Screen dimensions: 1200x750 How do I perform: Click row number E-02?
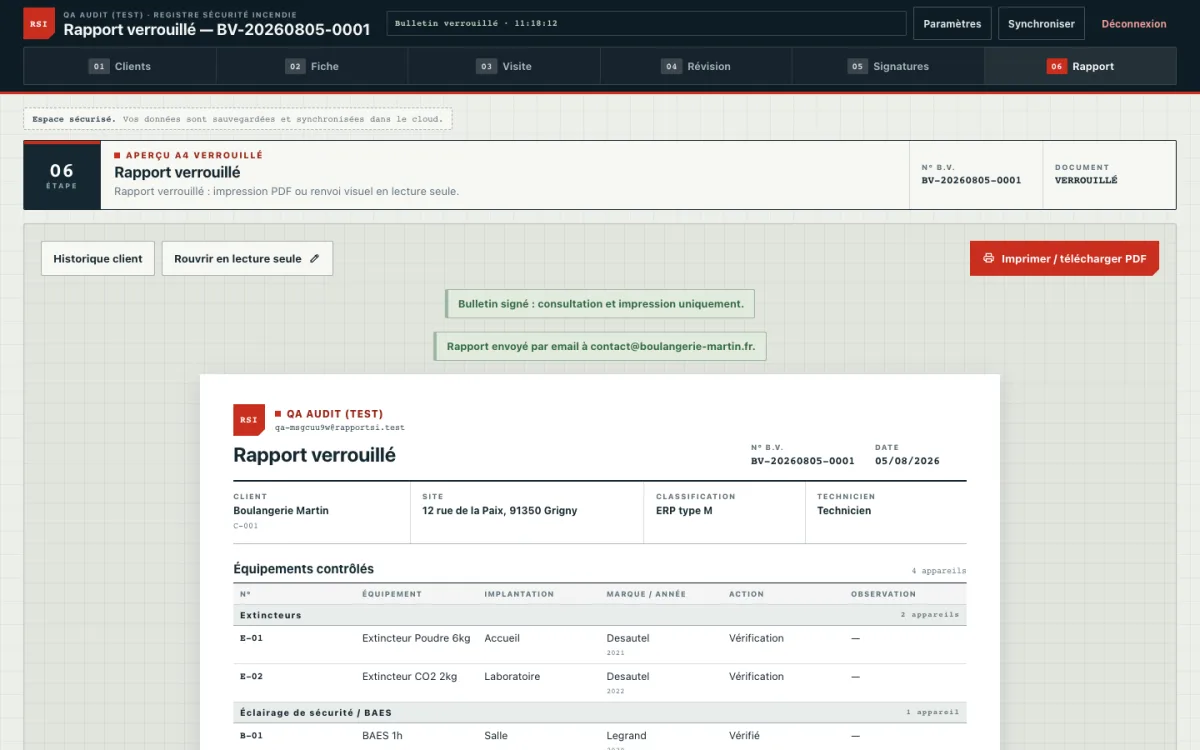[251, 676]
